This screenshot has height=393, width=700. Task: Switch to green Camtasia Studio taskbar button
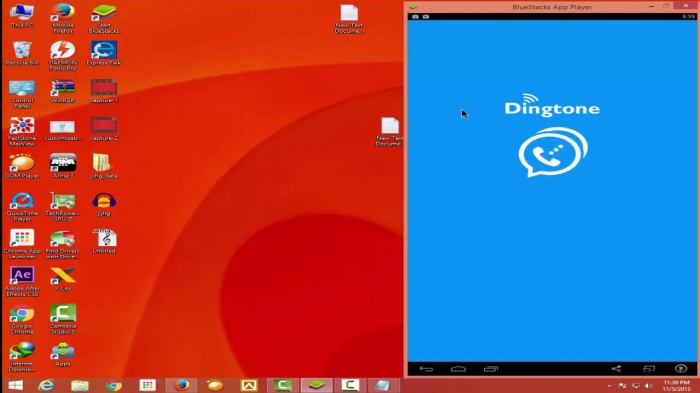(283, 385)
